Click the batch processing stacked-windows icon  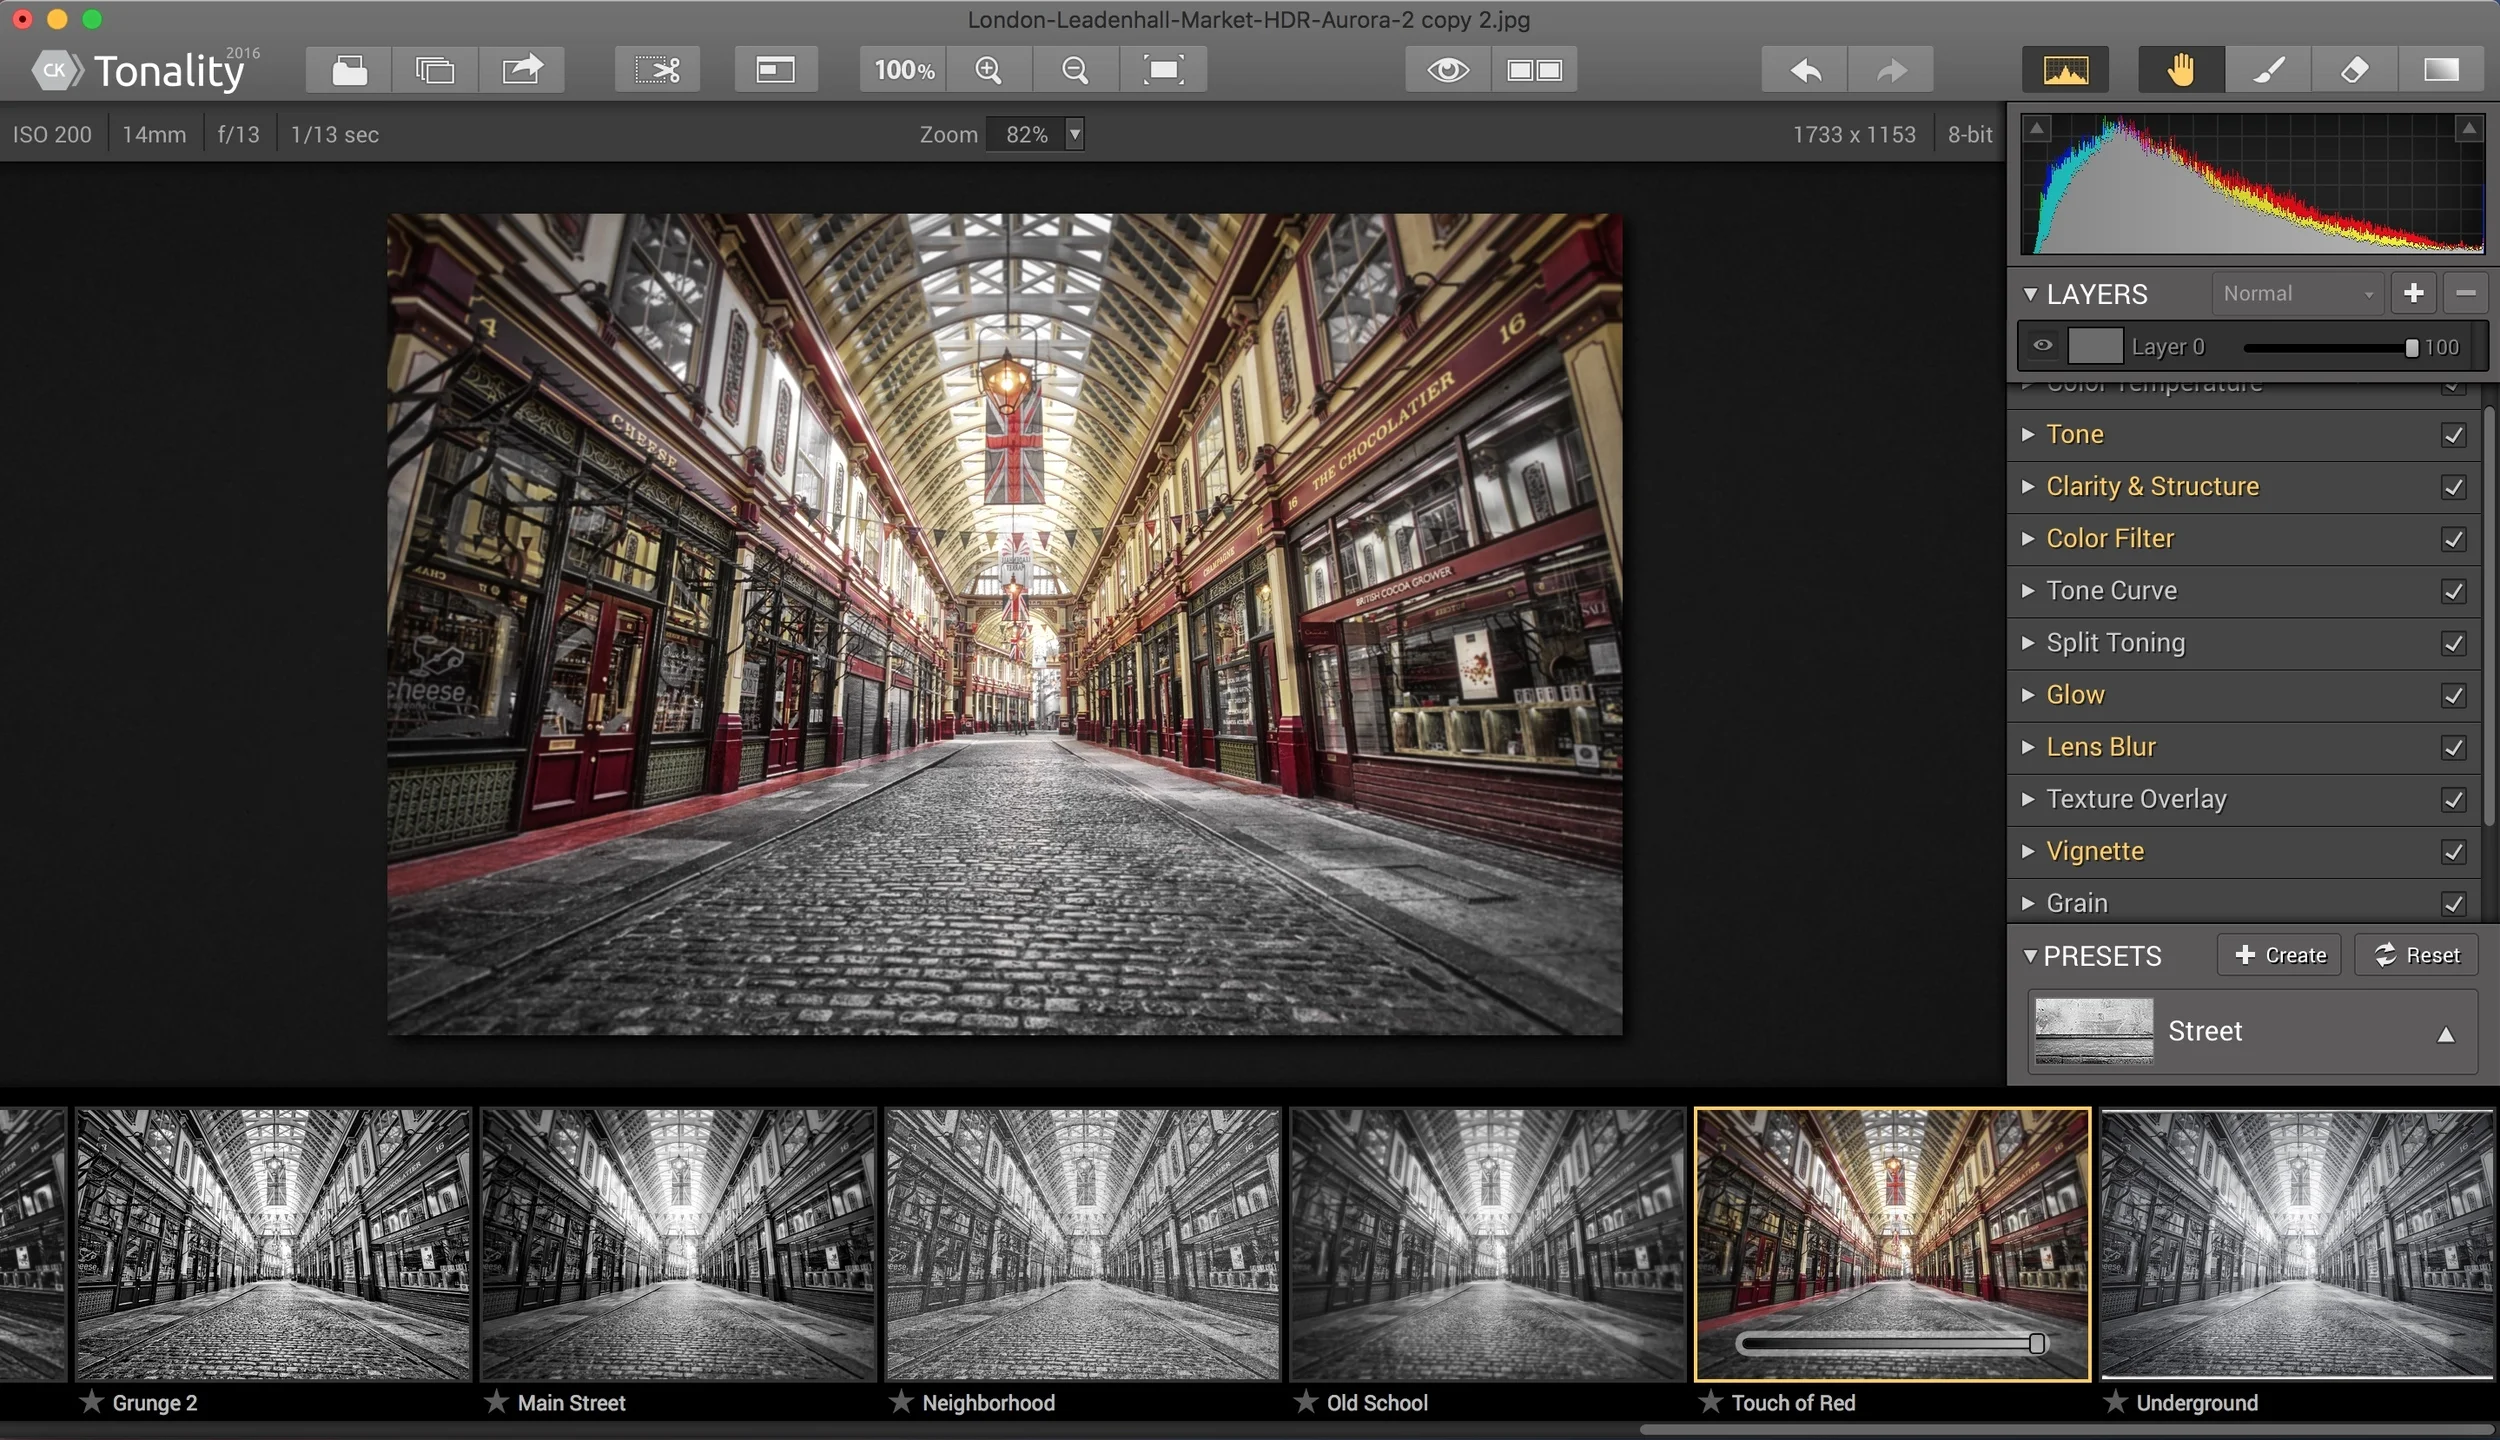435,70
